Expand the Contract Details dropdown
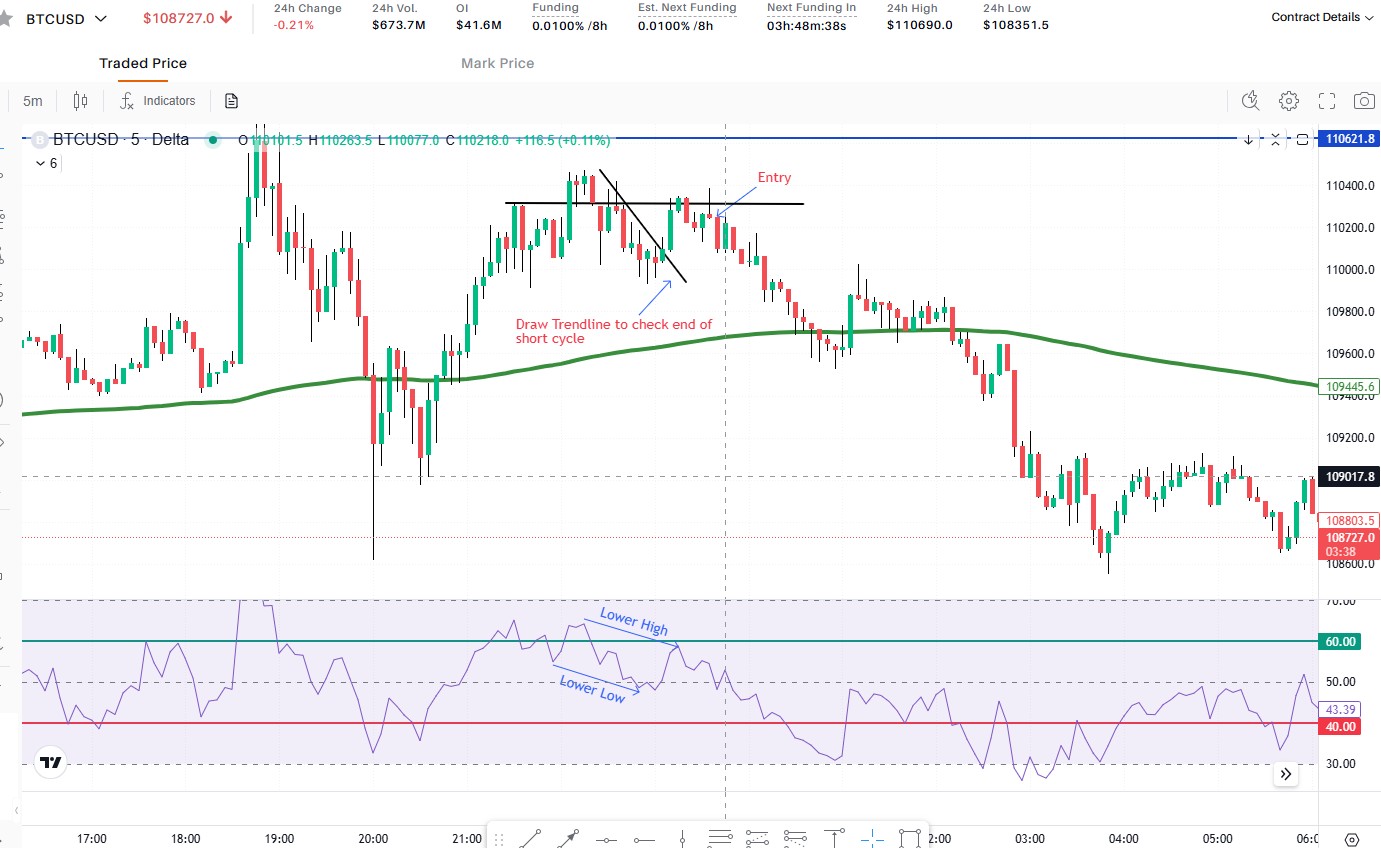This screenshot has width=1381, height=848. pyautogui.click(x=1322, y=17)
